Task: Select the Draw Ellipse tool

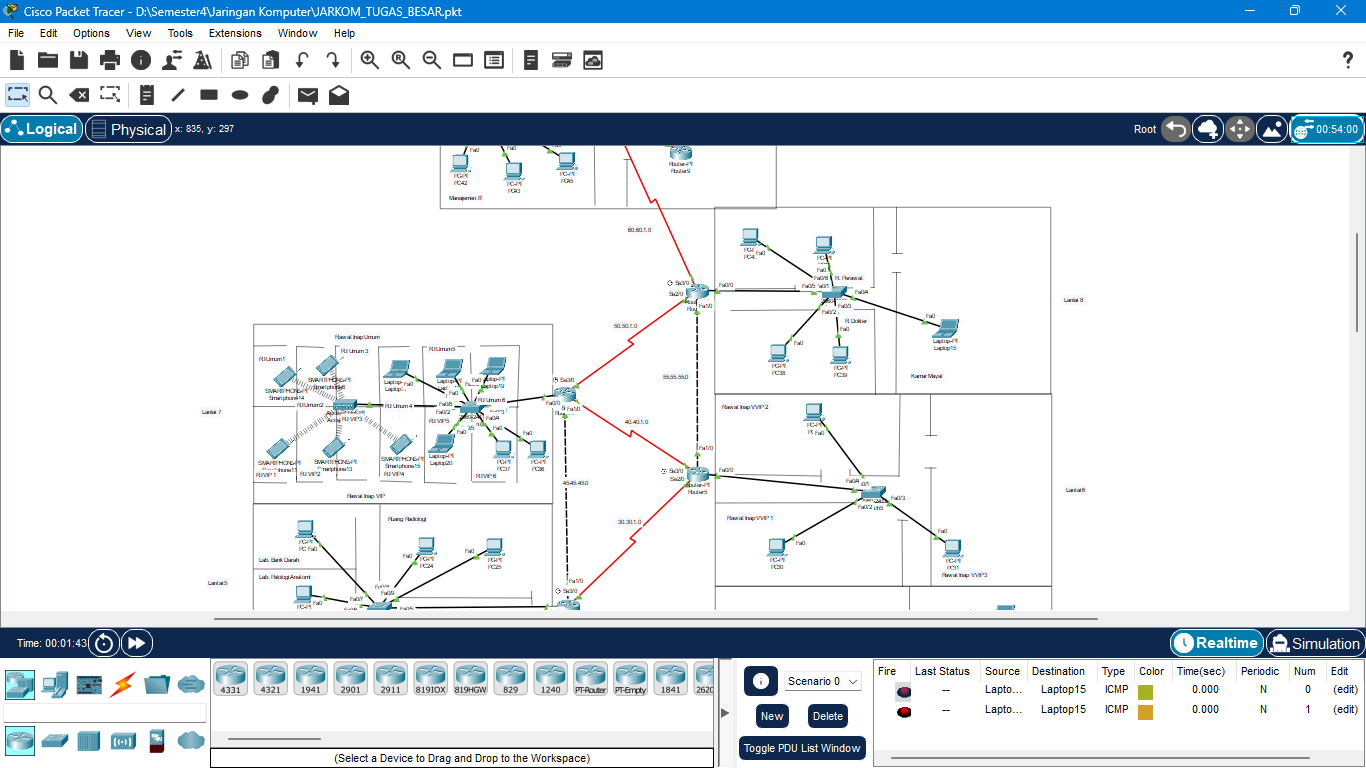Action: pos(239,95)
